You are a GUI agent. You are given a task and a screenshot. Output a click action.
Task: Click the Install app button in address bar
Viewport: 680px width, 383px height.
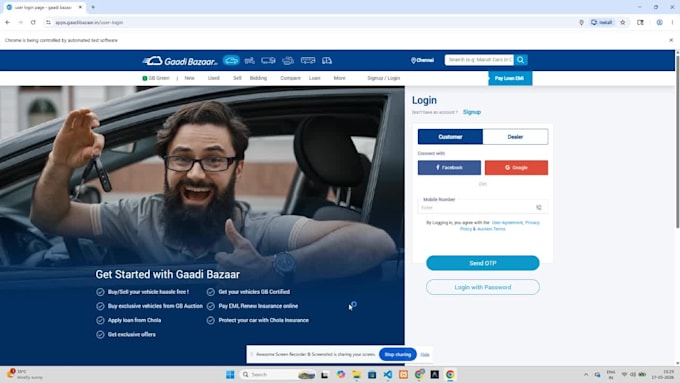tap(602, 22)
